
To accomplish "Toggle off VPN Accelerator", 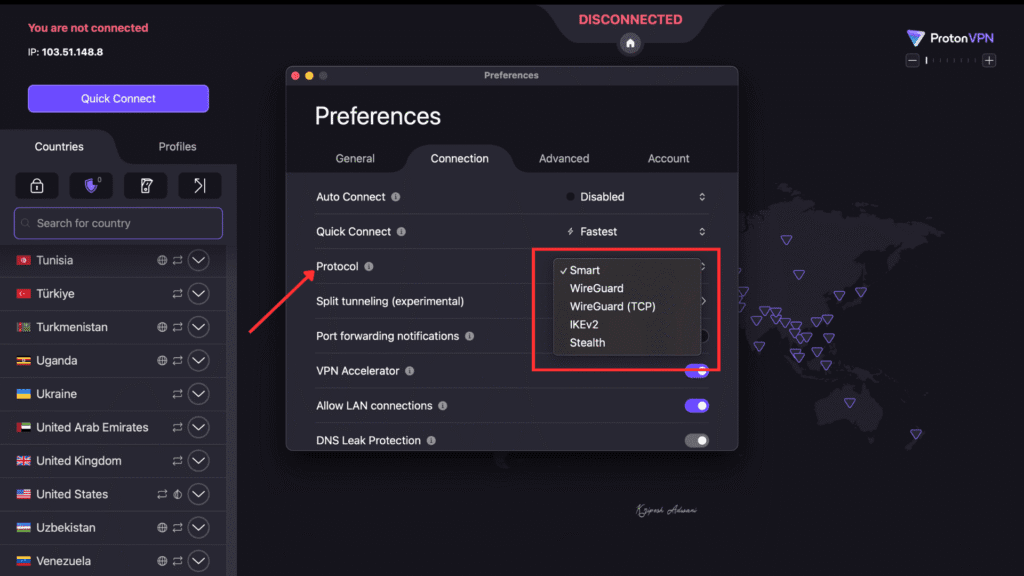I will (697, 371).
